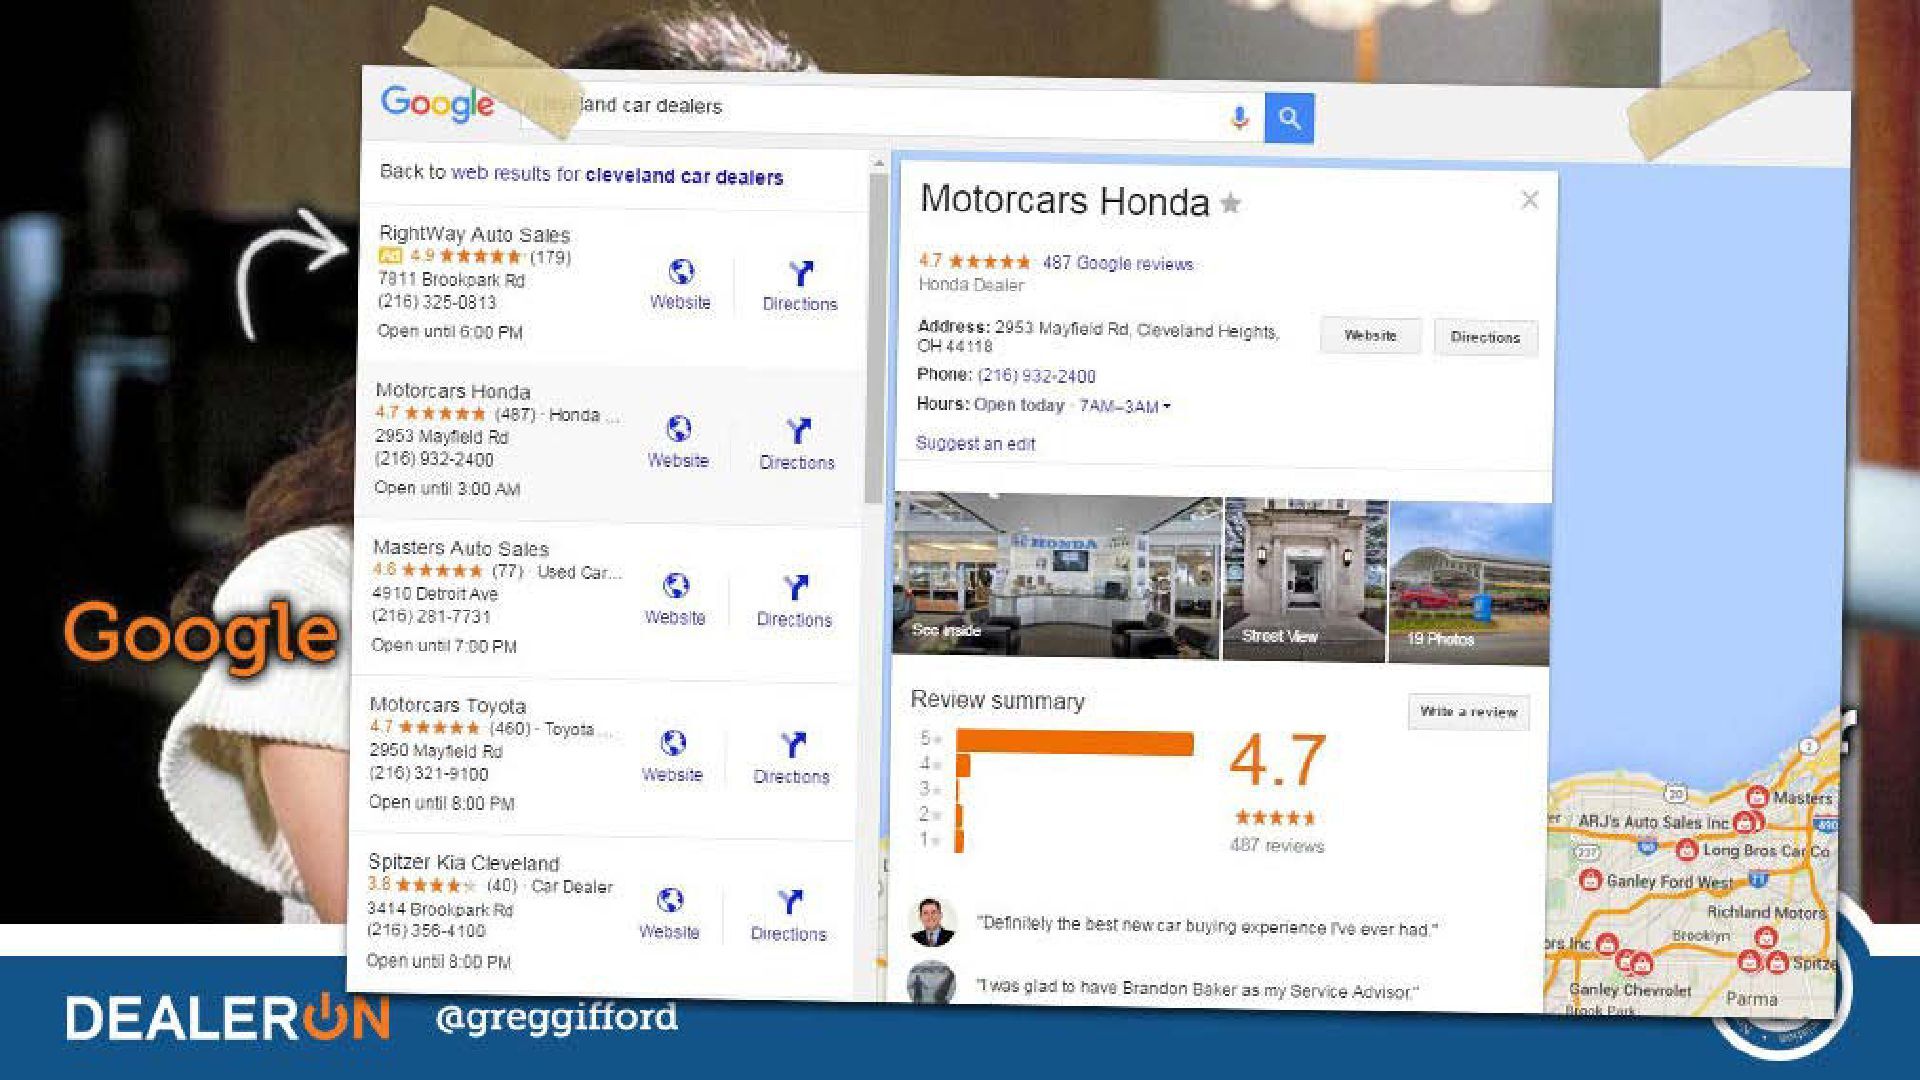1920x1080 pixels.
Task: Click the blue search magnifier button
Action: (1289, 119)
